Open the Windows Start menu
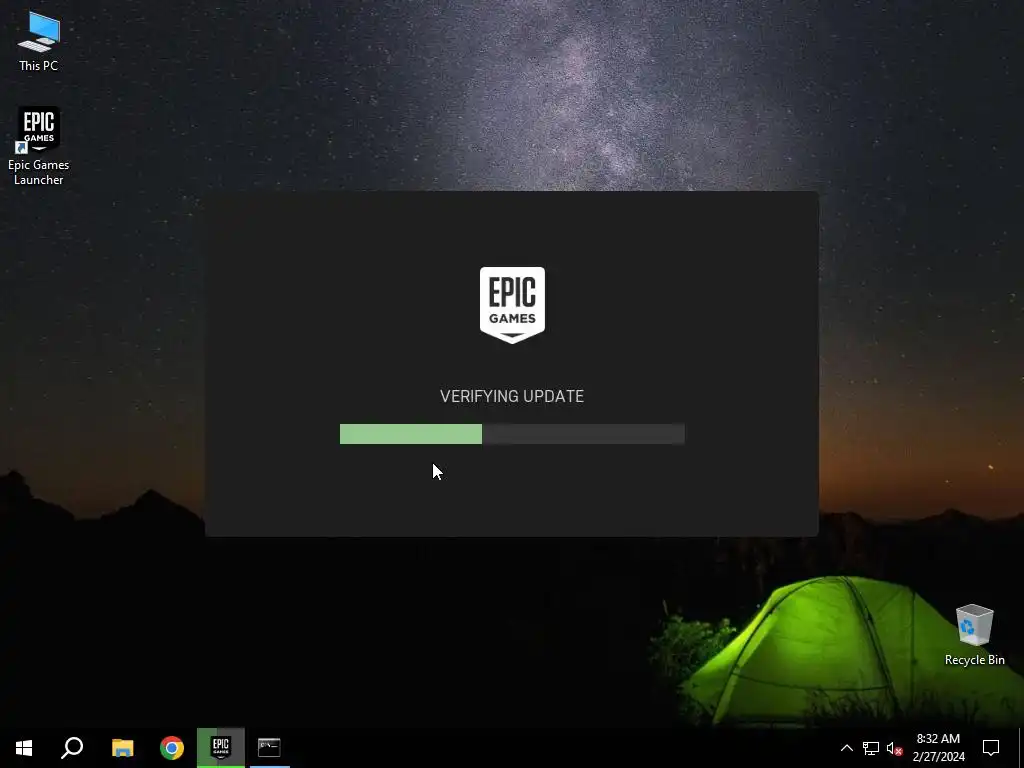The image size is (1024, 768). click(24, 748)
